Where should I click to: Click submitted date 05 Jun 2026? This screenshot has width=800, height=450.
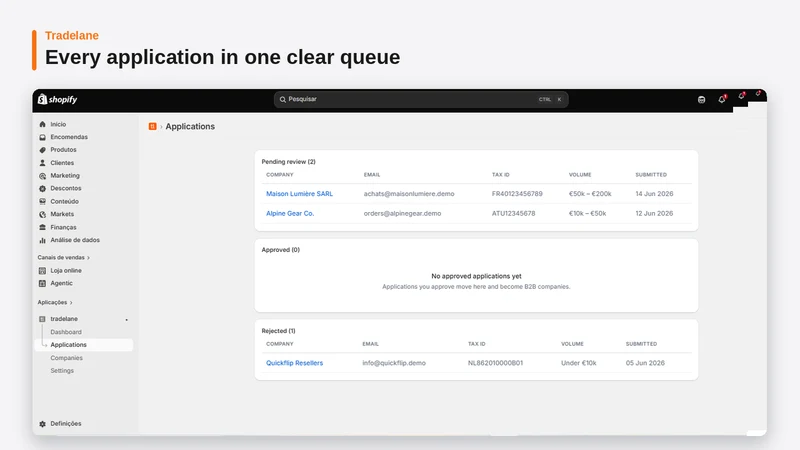click(x=645, y=363)
